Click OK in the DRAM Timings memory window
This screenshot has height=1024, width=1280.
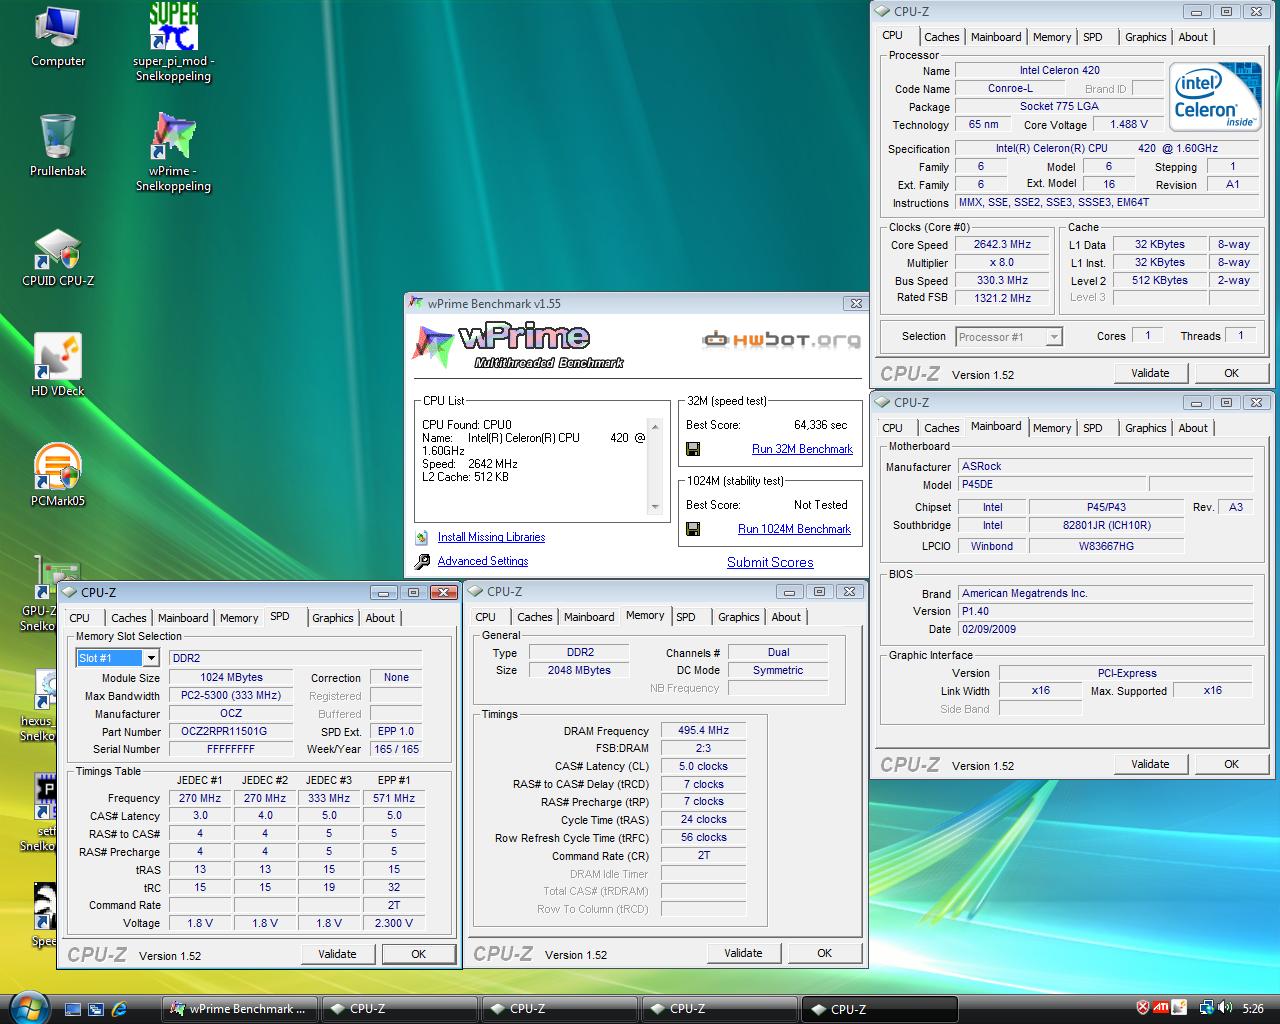click(x=824, y=953)
